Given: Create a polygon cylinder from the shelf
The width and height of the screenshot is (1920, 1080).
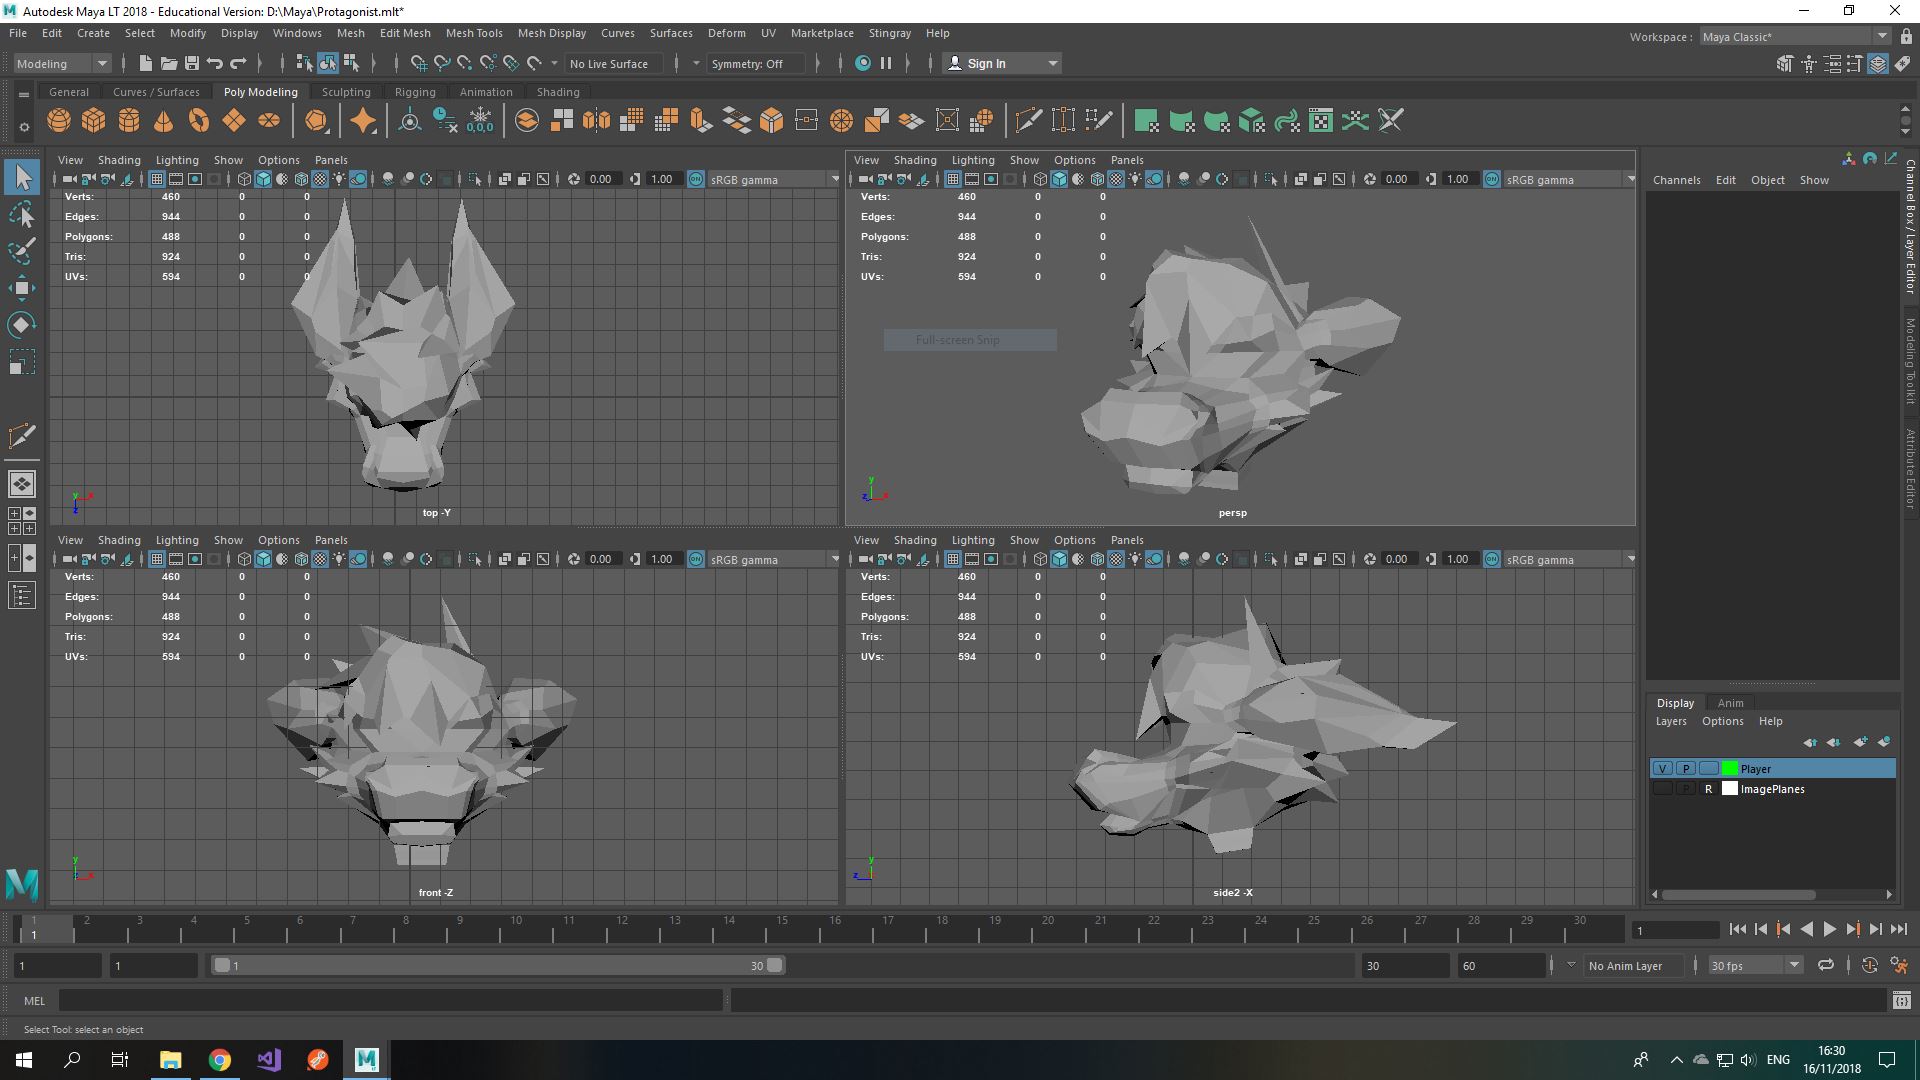Looking at the screenshot, I should click(x=129, y=121).
